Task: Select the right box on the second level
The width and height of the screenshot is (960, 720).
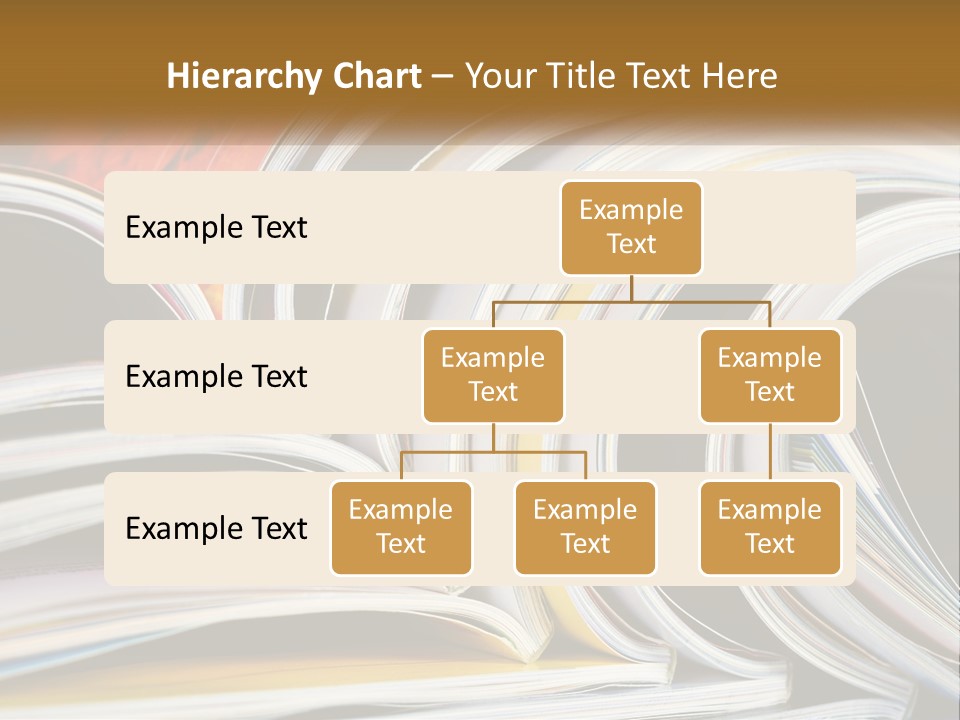Action: [x=769, y=375]
